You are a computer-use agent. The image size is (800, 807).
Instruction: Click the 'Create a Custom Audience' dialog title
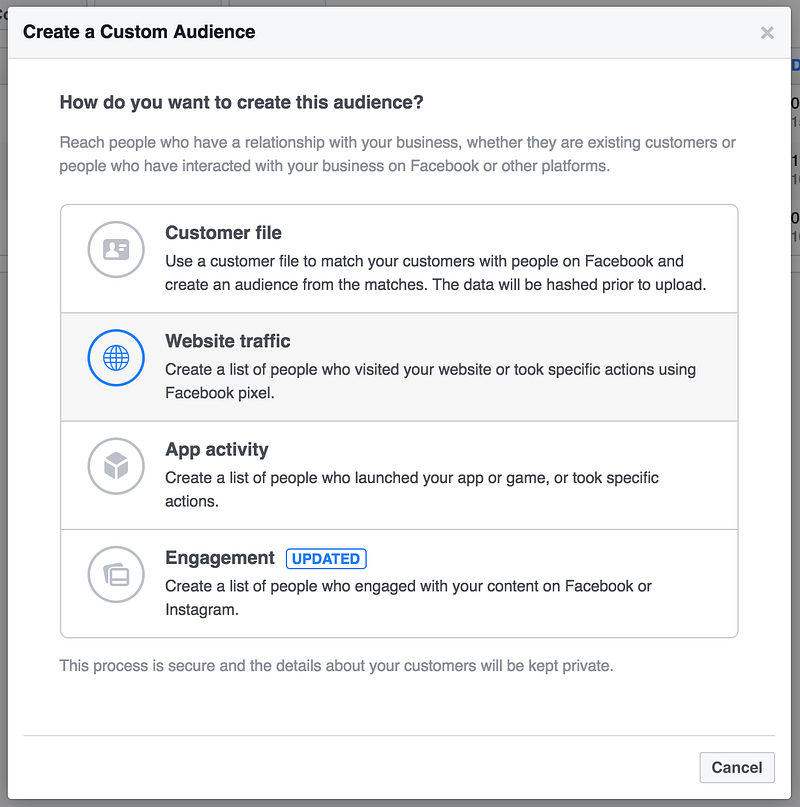(139, 32)
